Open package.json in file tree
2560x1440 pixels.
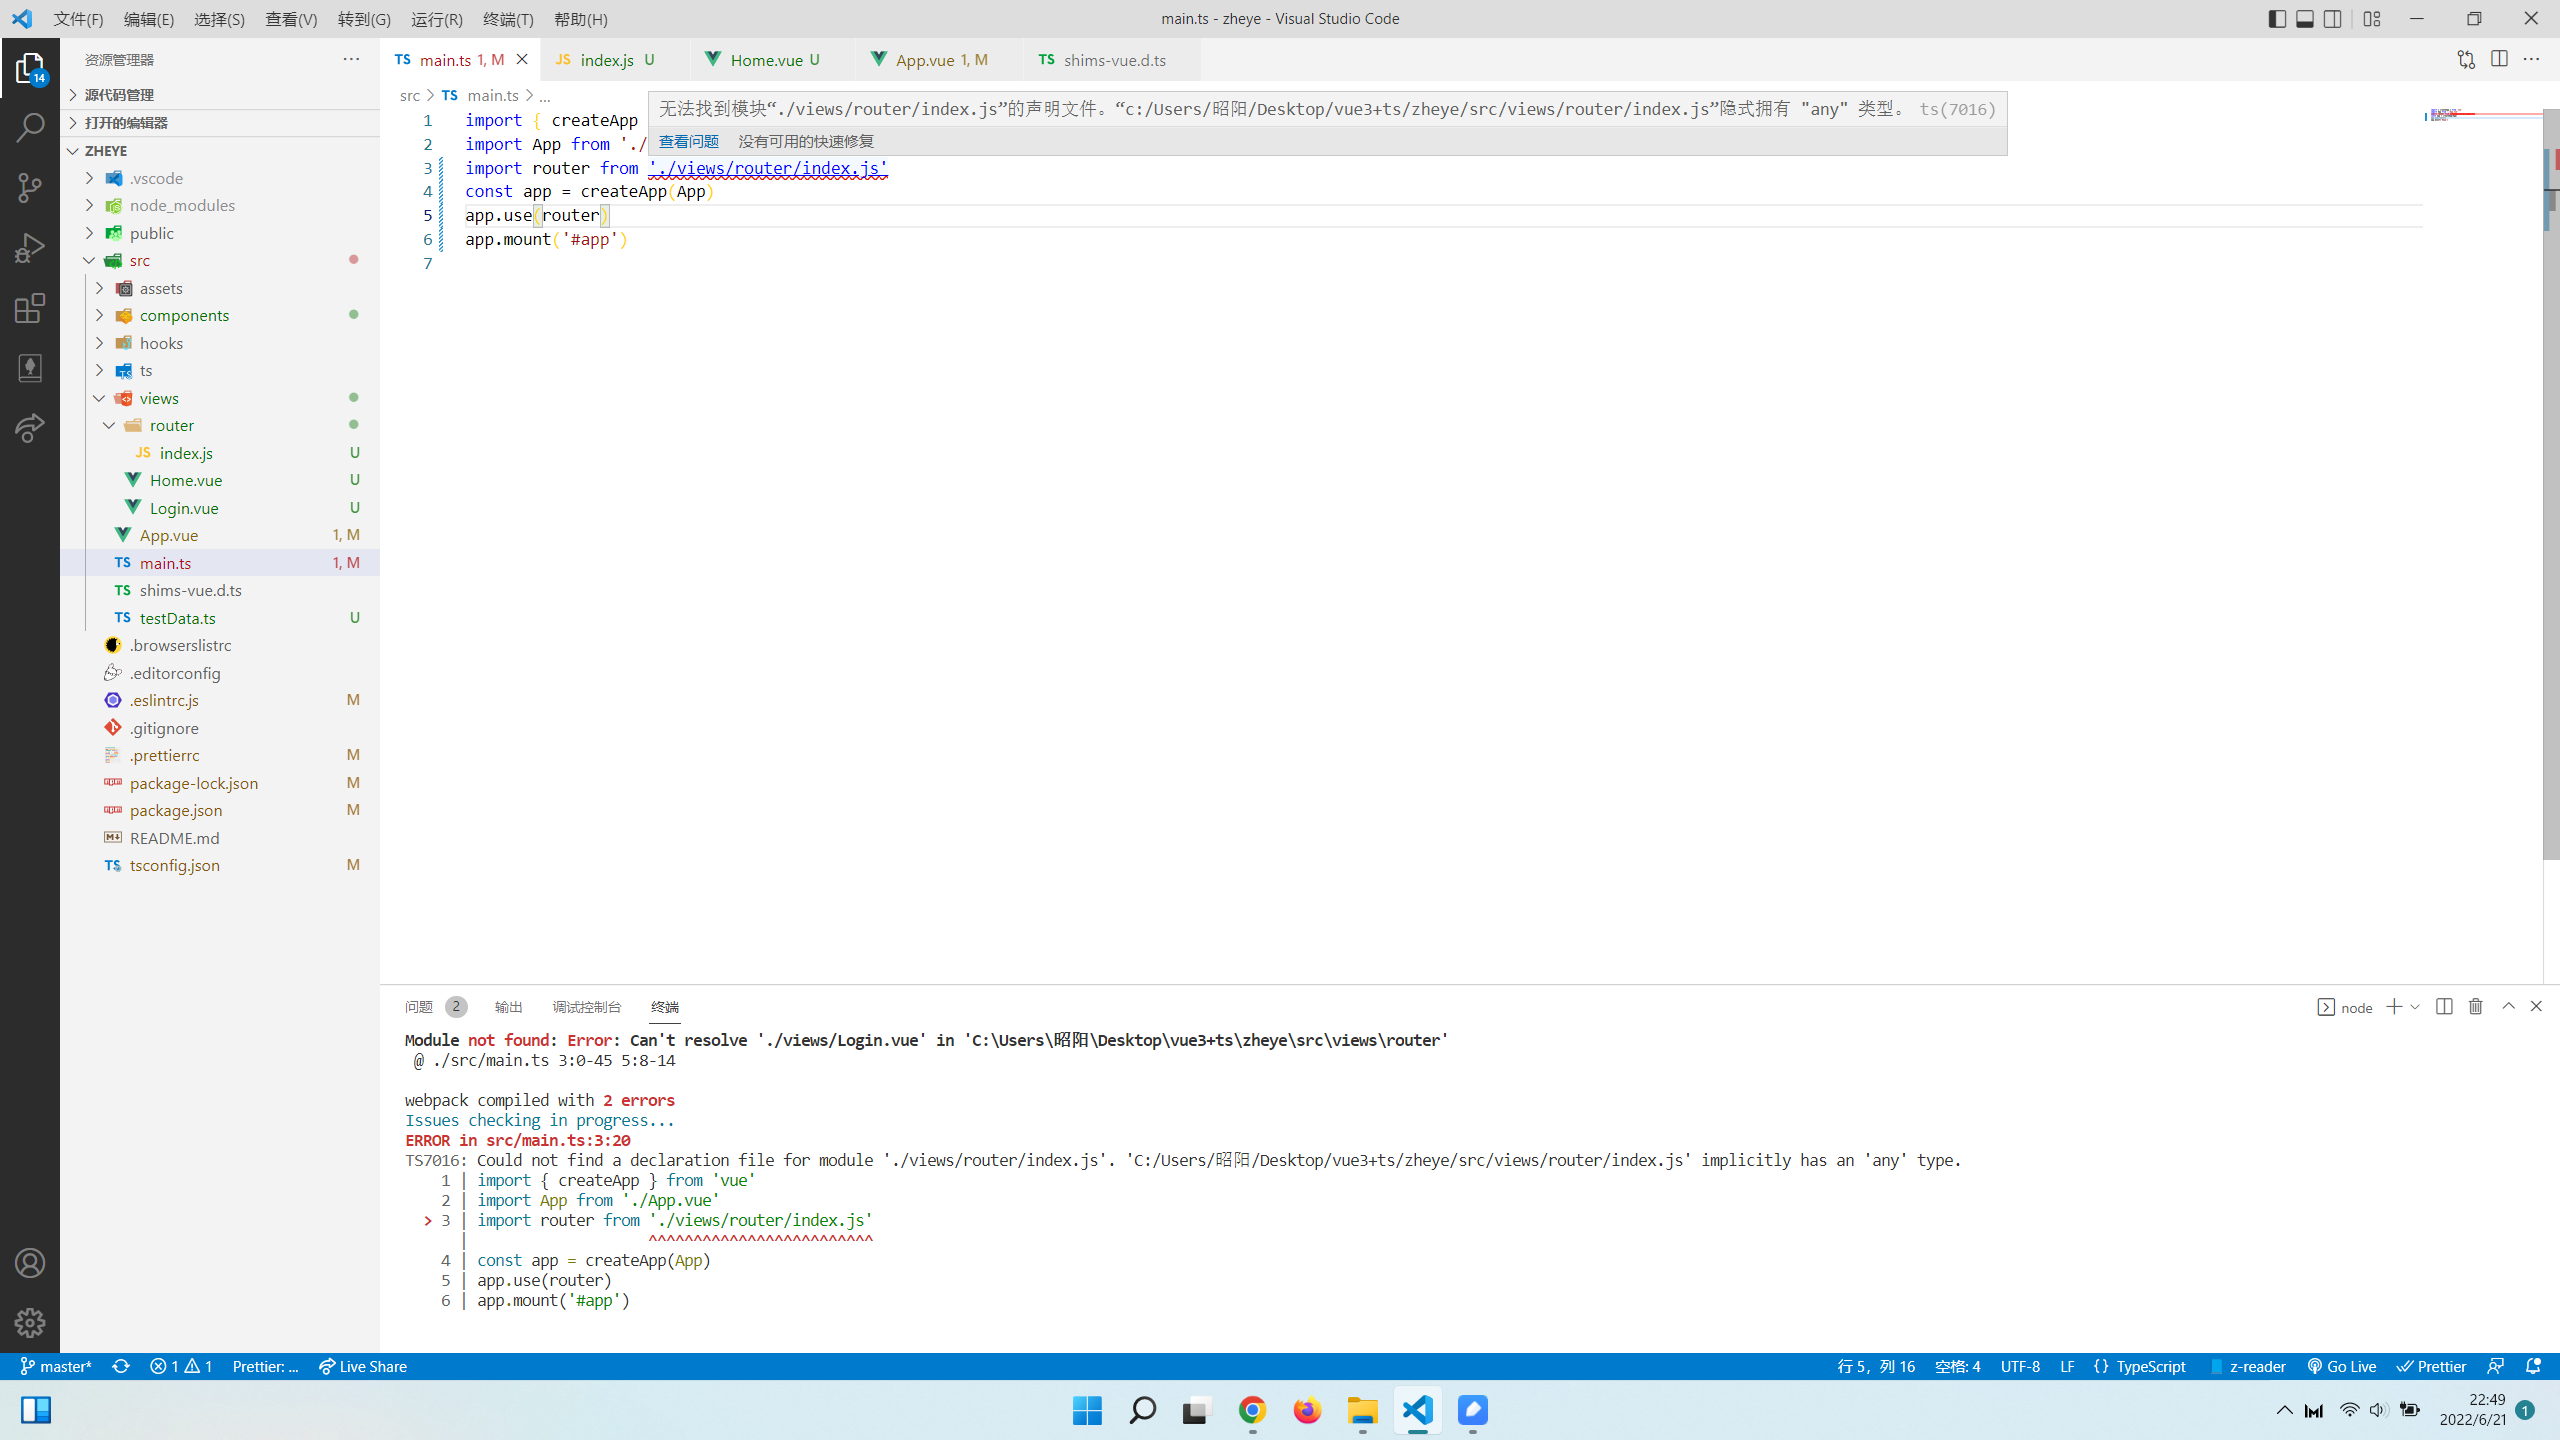(x=220, y=810)
